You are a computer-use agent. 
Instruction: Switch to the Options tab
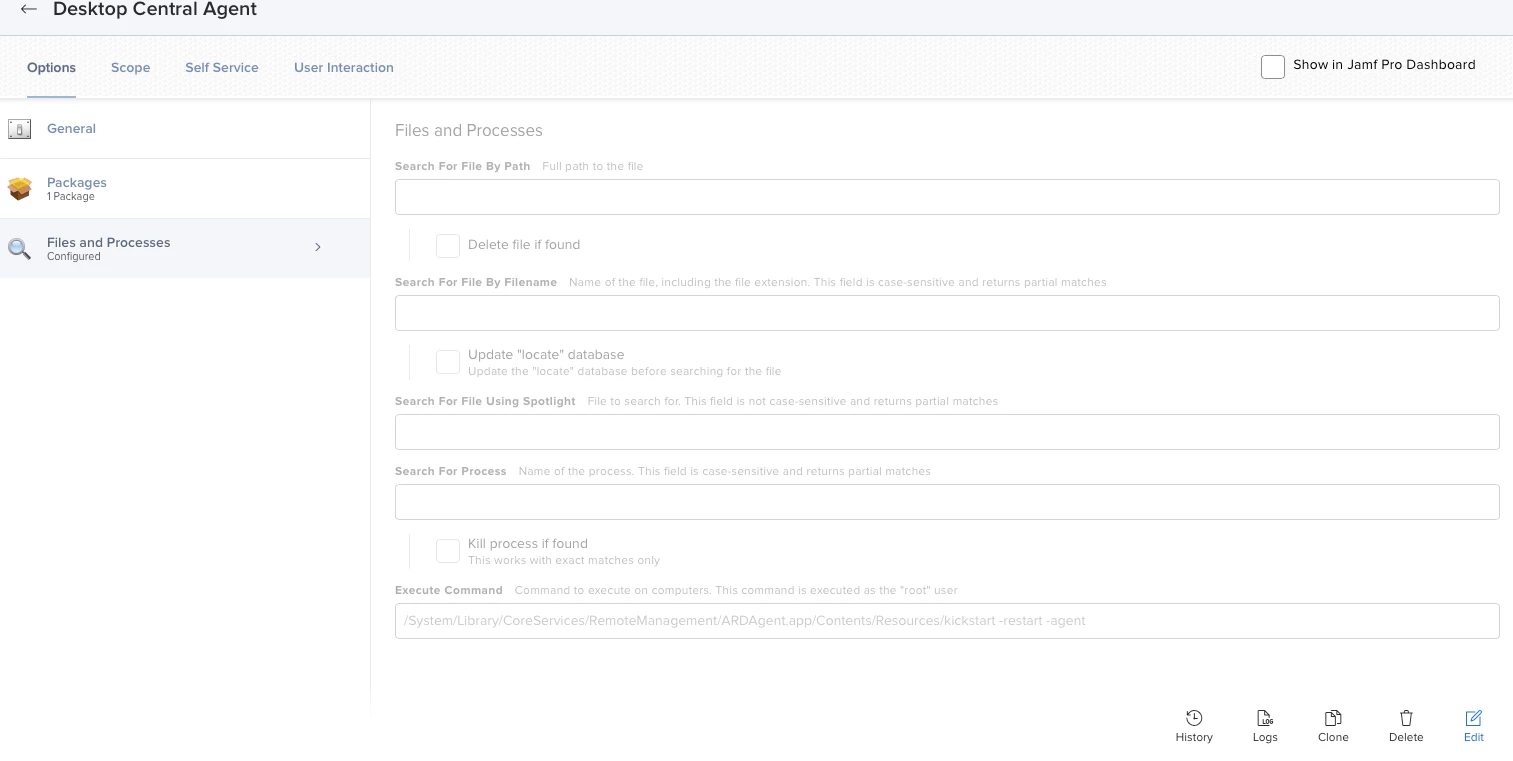click(51, 68)
